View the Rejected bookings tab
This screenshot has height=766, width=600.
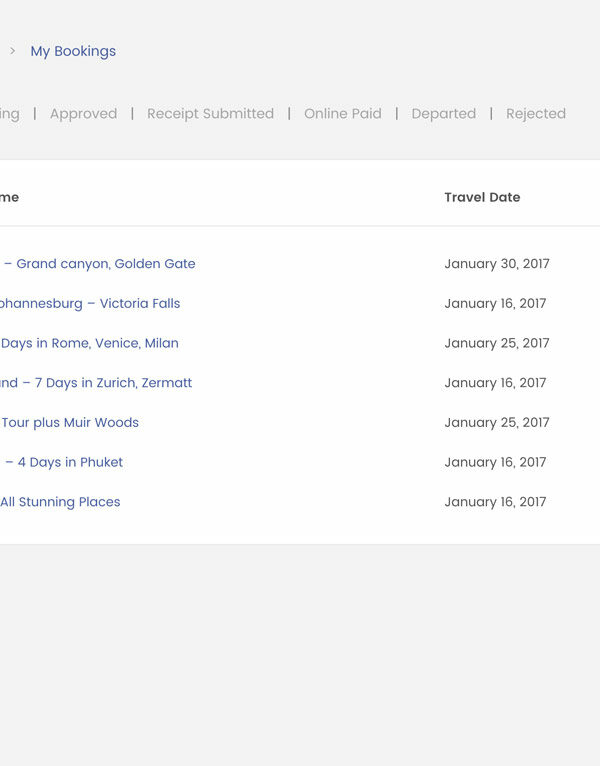[535, 114]
